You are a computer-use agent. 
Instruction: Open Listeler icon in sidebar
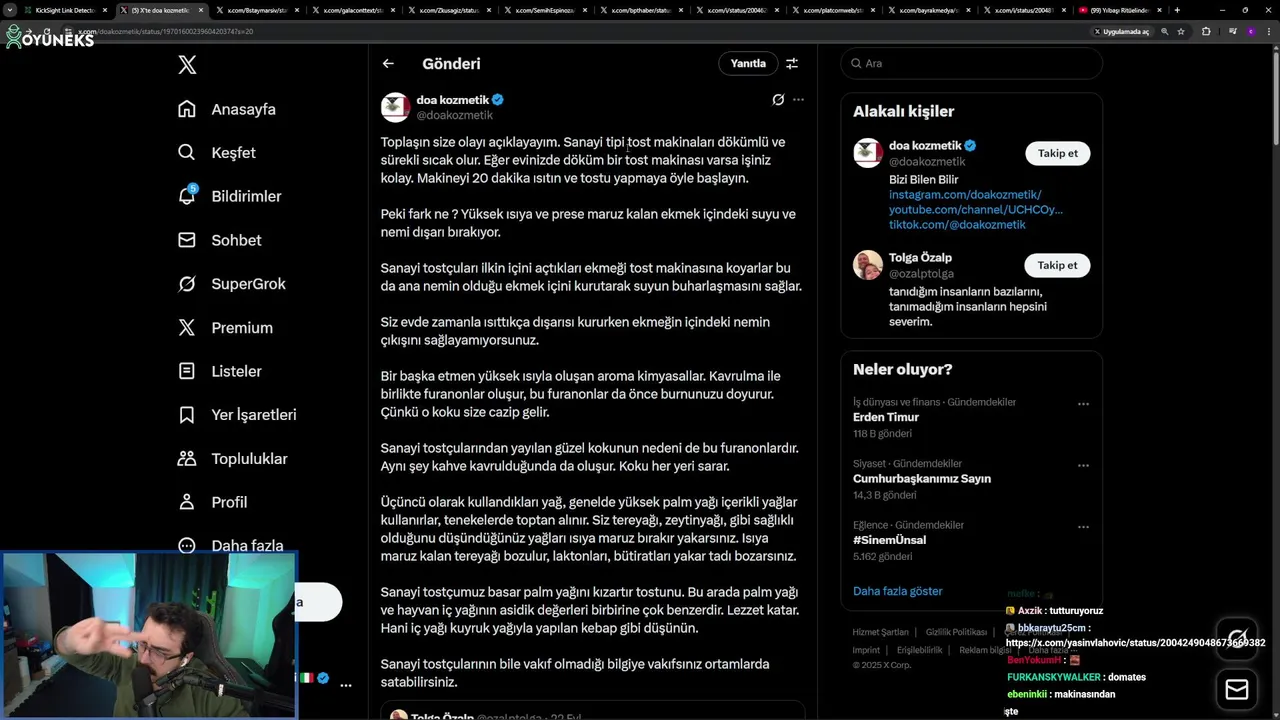(x=187, y=371)
